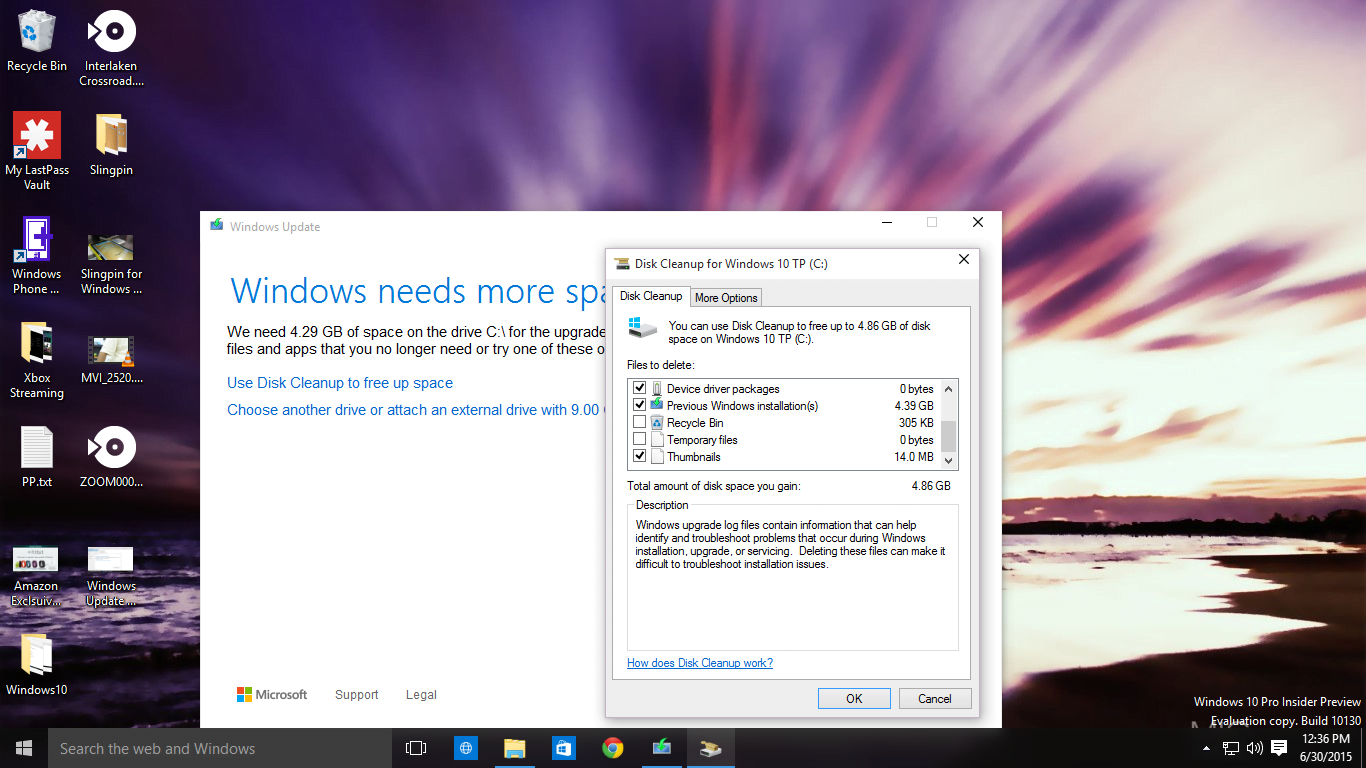
Task: Click the Microsoft logo in Windows Update
Action: (272, 695)
